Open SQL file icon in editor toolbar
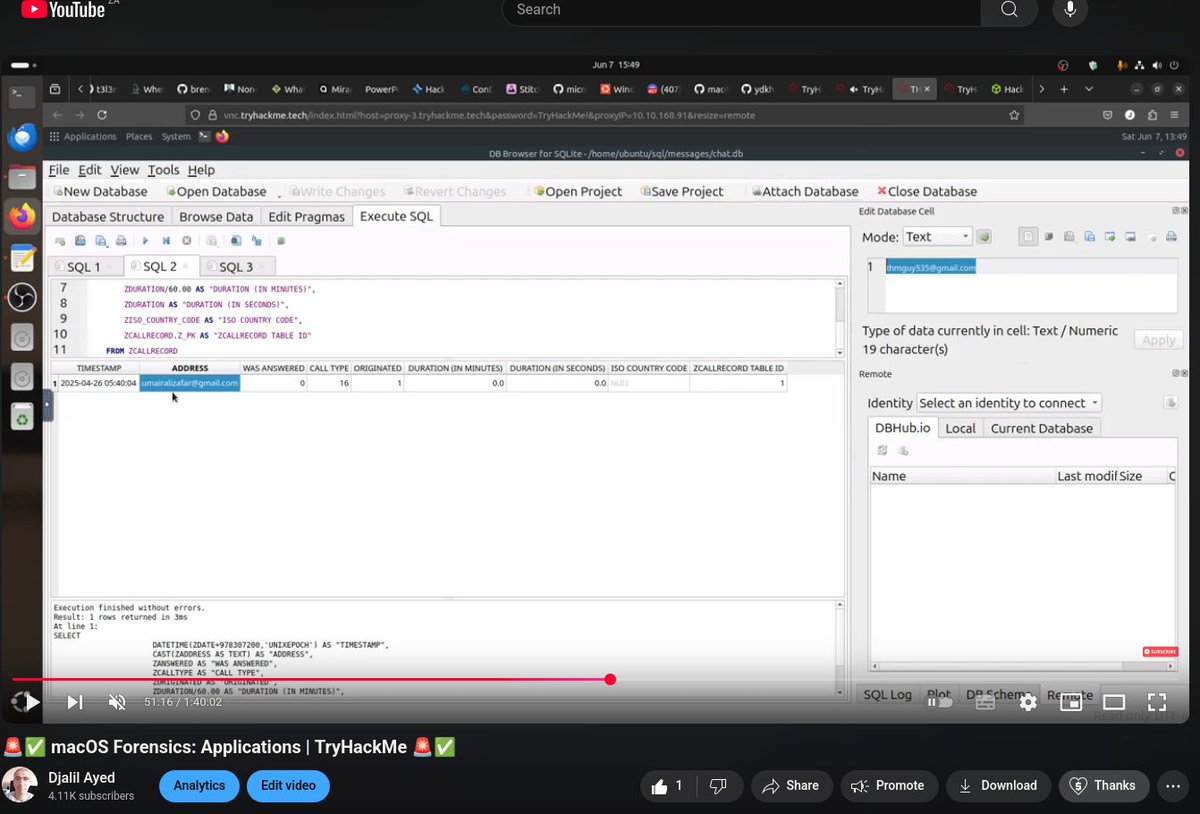Image resolution: width=1200 pixels, height=814 pixels. tap(80, 241)
